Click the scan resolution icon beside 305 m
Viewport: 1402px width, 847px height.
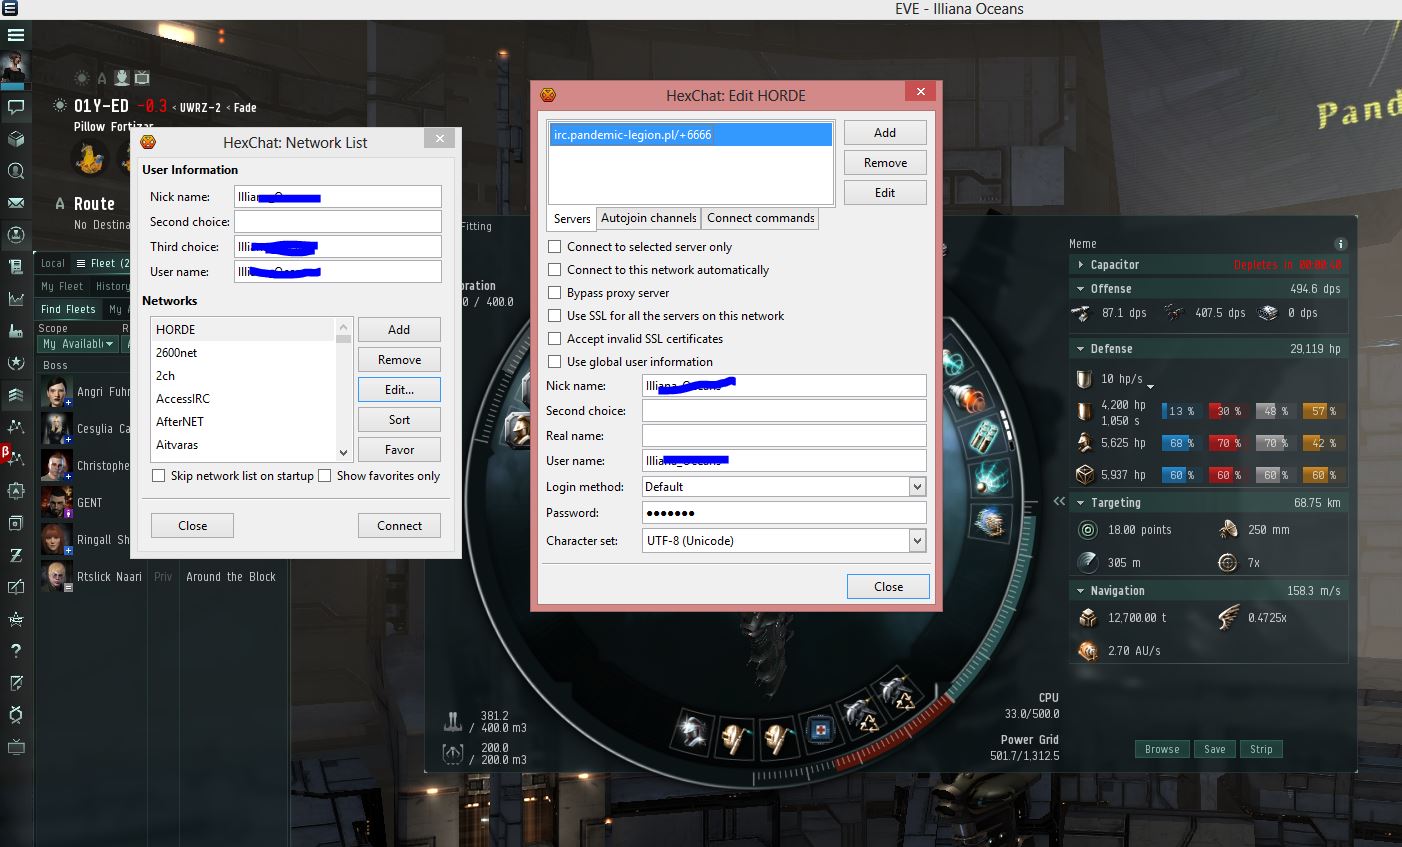(1087, 562)
